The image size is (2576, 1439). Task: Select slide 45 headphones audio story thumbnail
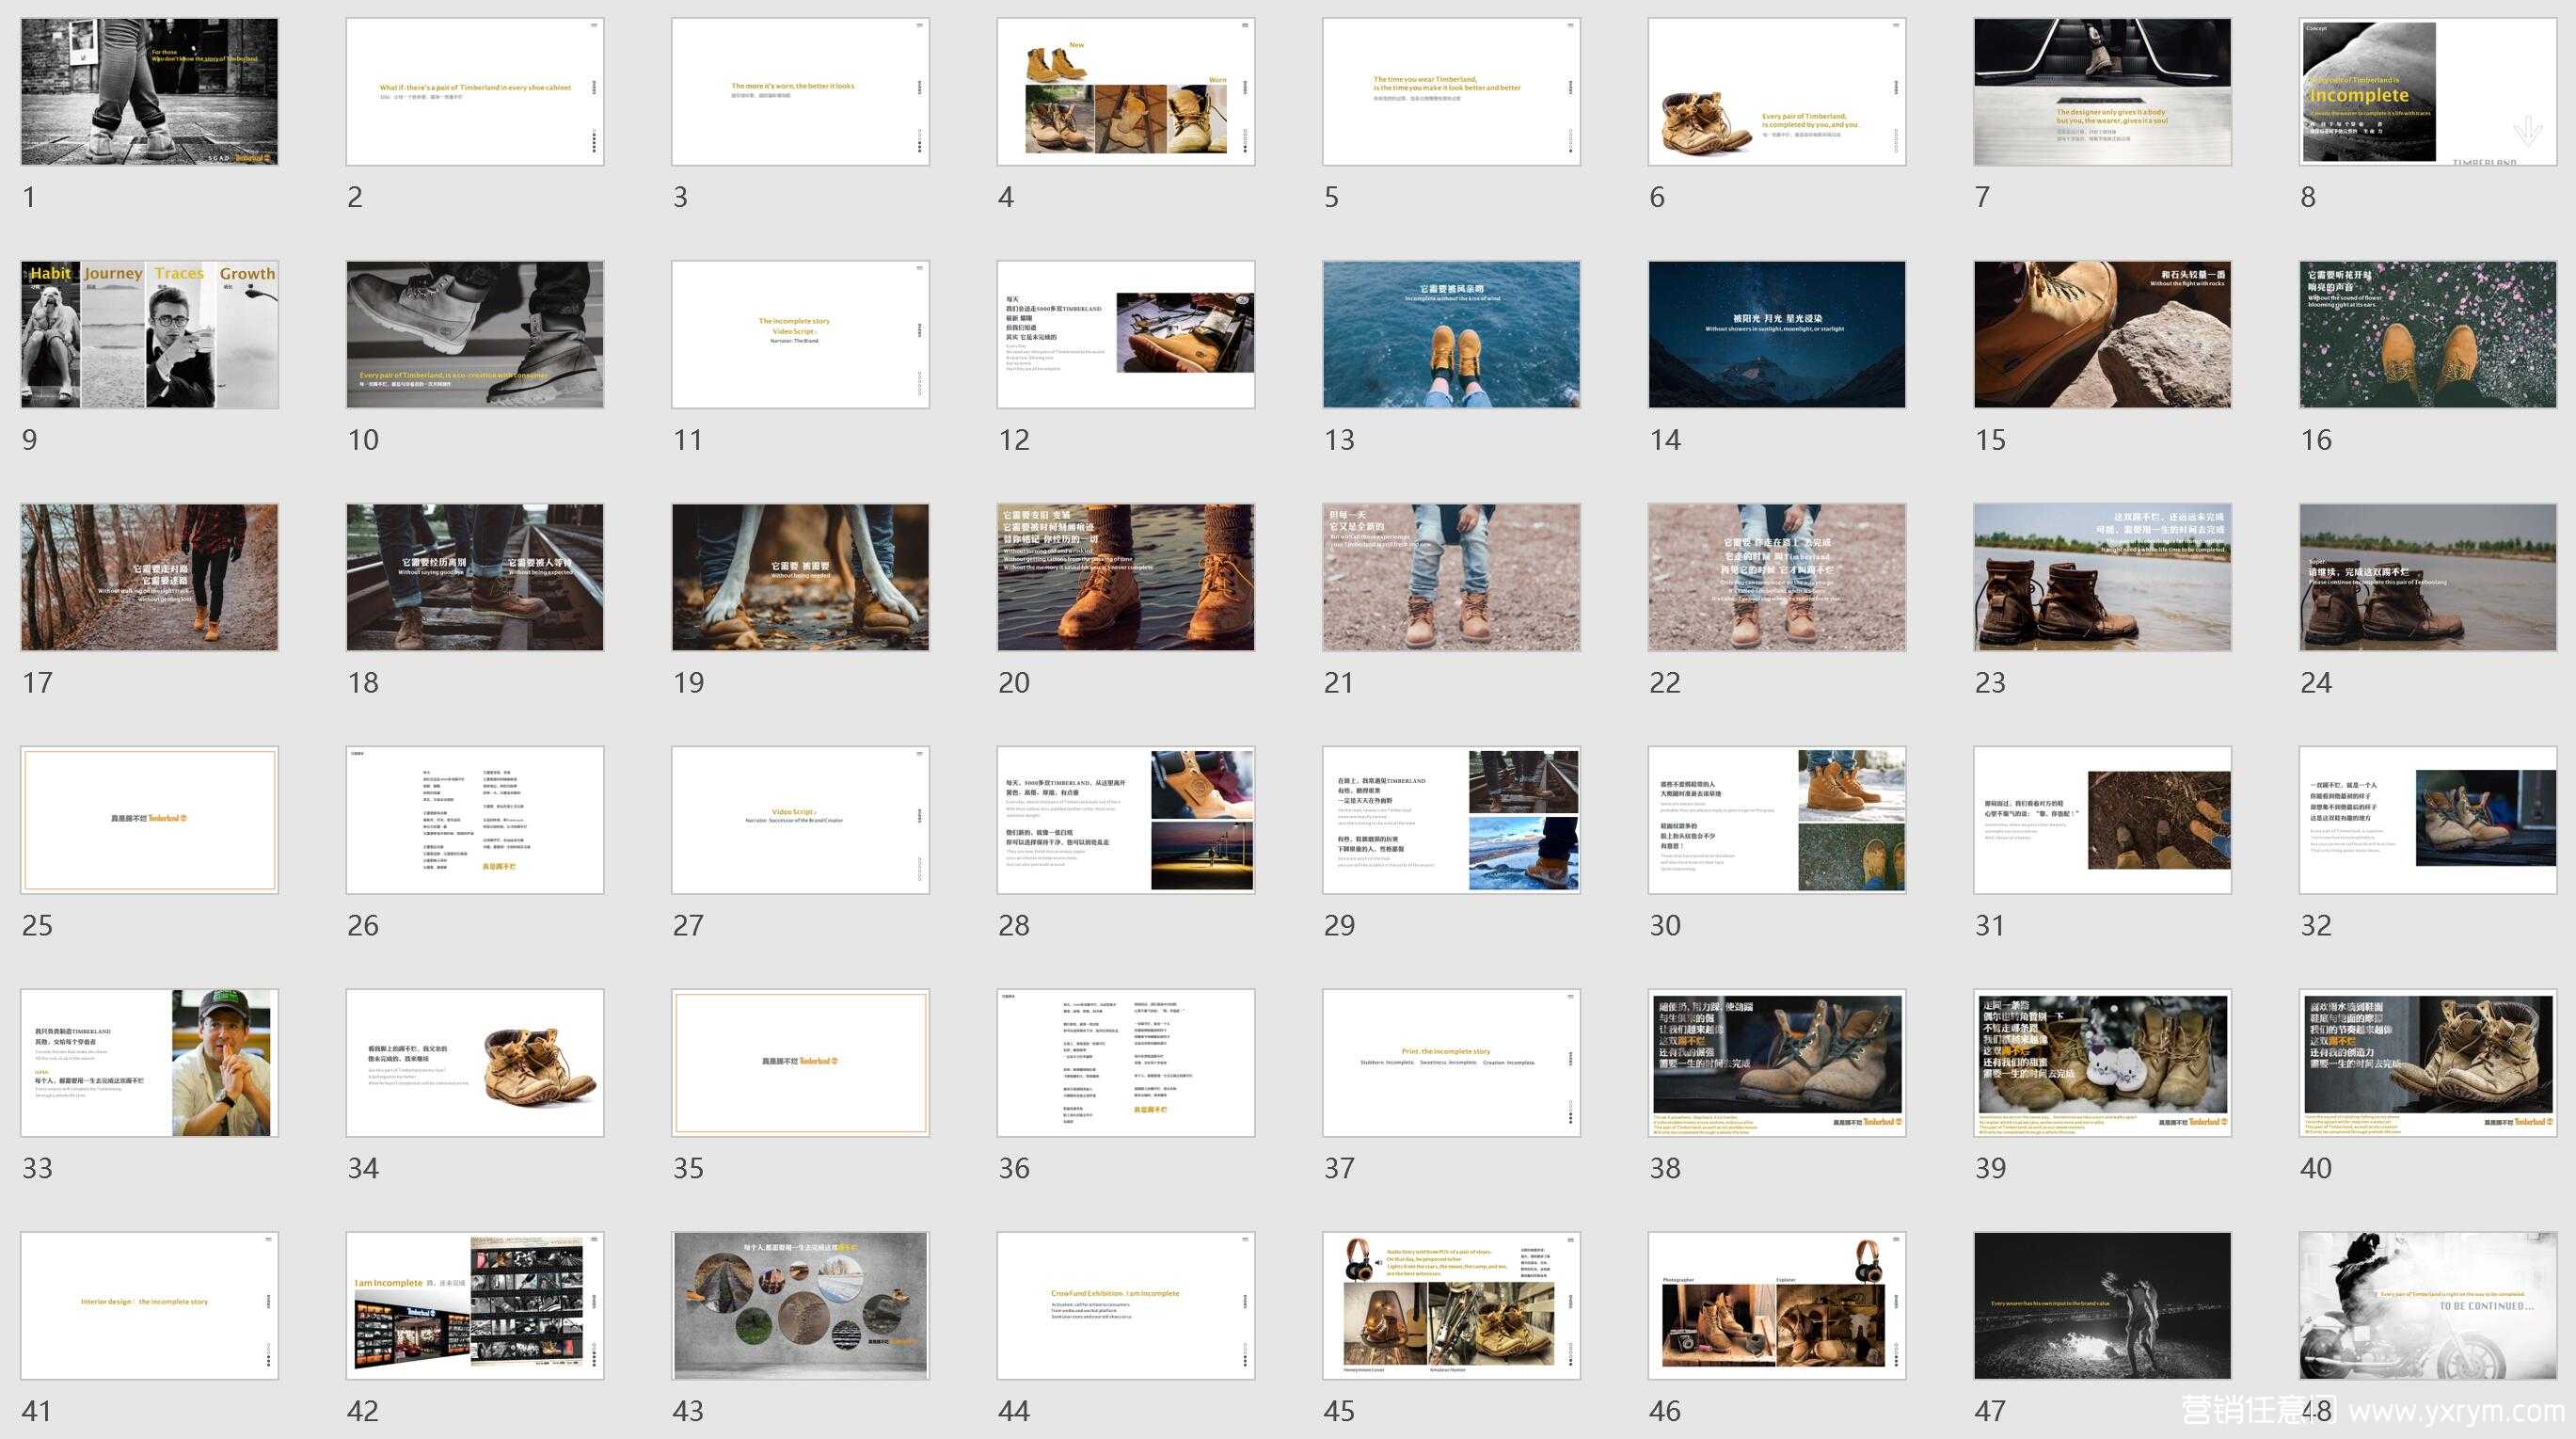click(x=1451, y=1306)
